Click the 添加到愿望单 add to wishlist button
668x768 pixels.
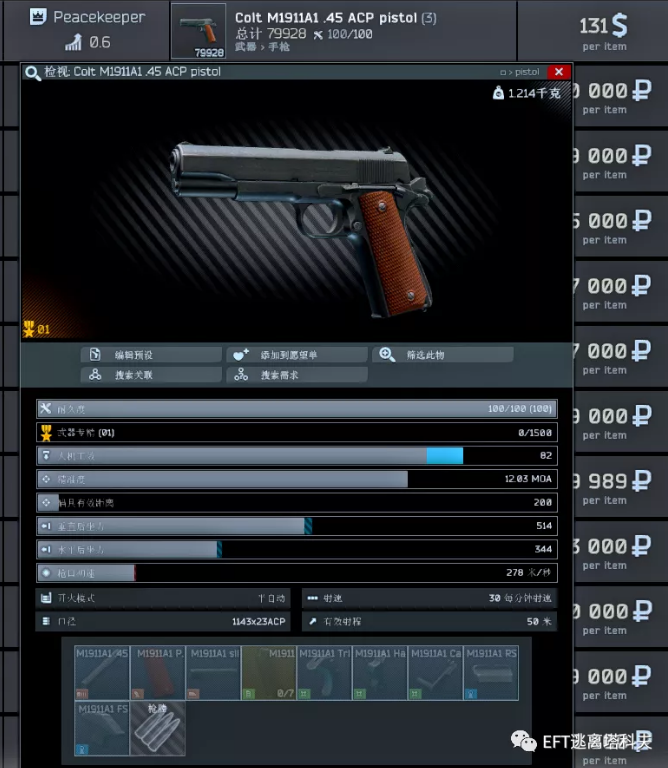point(297,355)
